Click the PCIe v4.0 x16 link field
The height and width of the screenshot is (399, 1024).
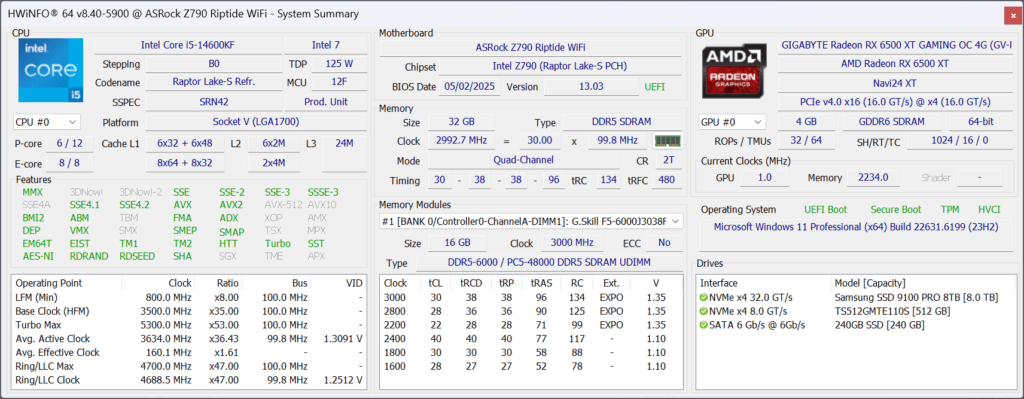895,102
